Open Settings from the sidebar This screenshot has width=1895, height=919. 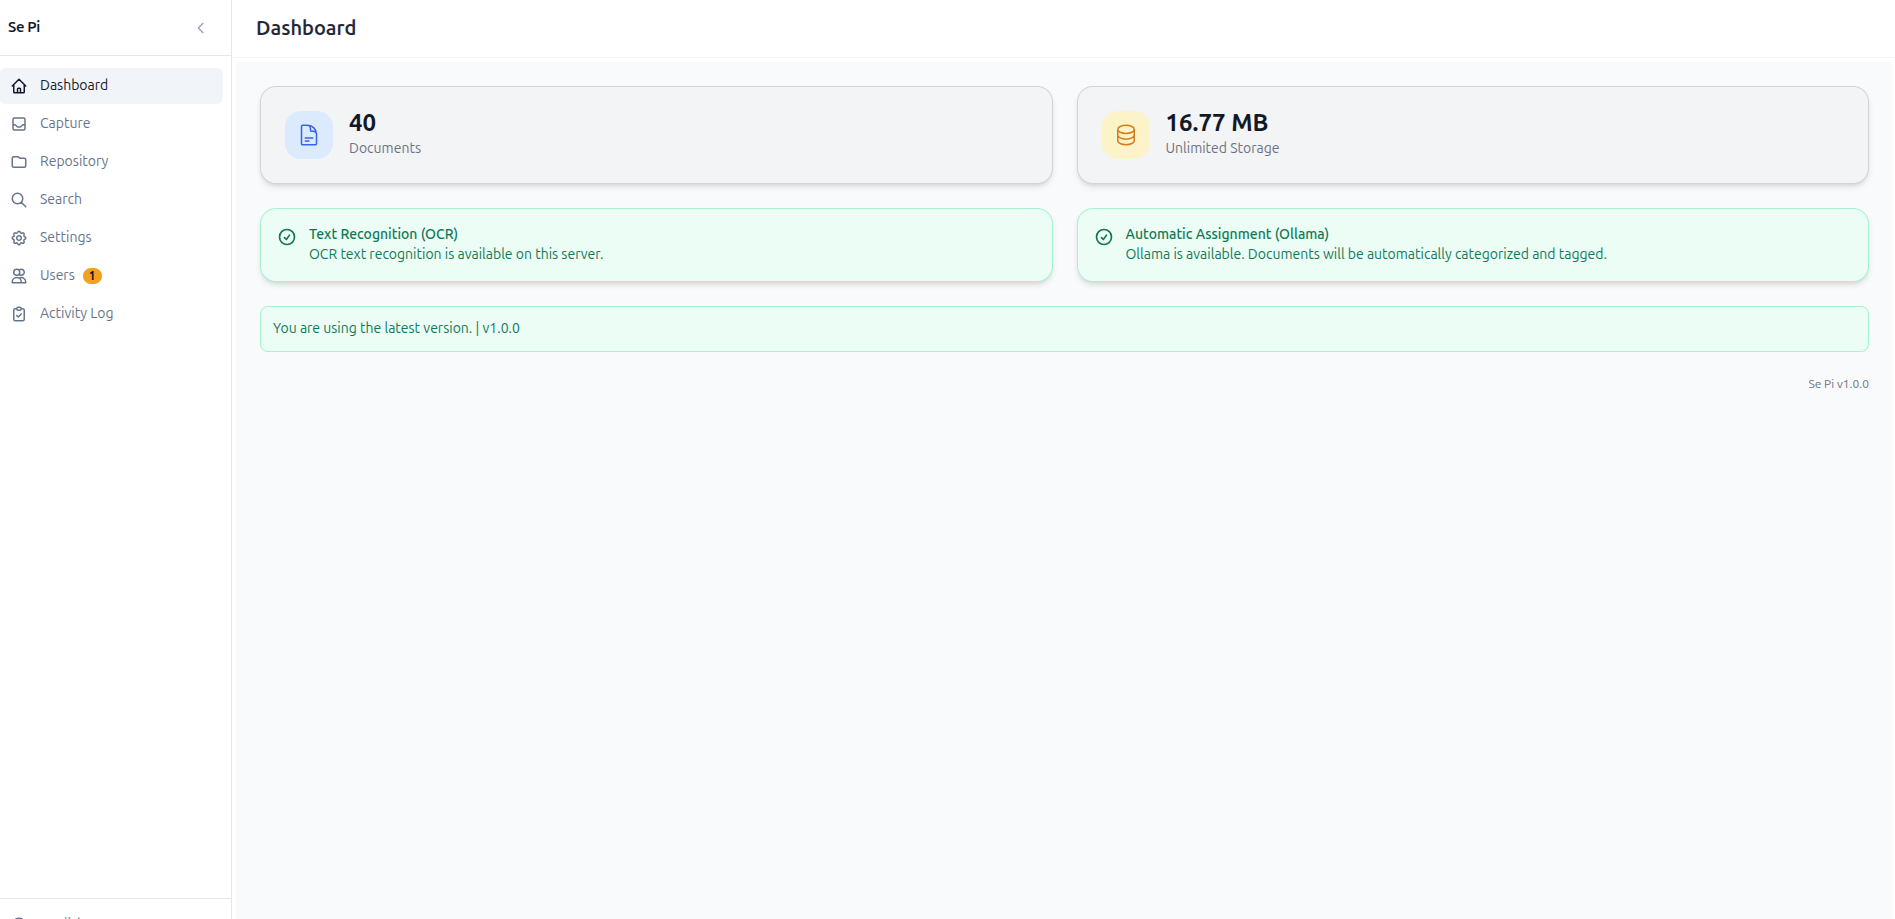click(112, 238)
